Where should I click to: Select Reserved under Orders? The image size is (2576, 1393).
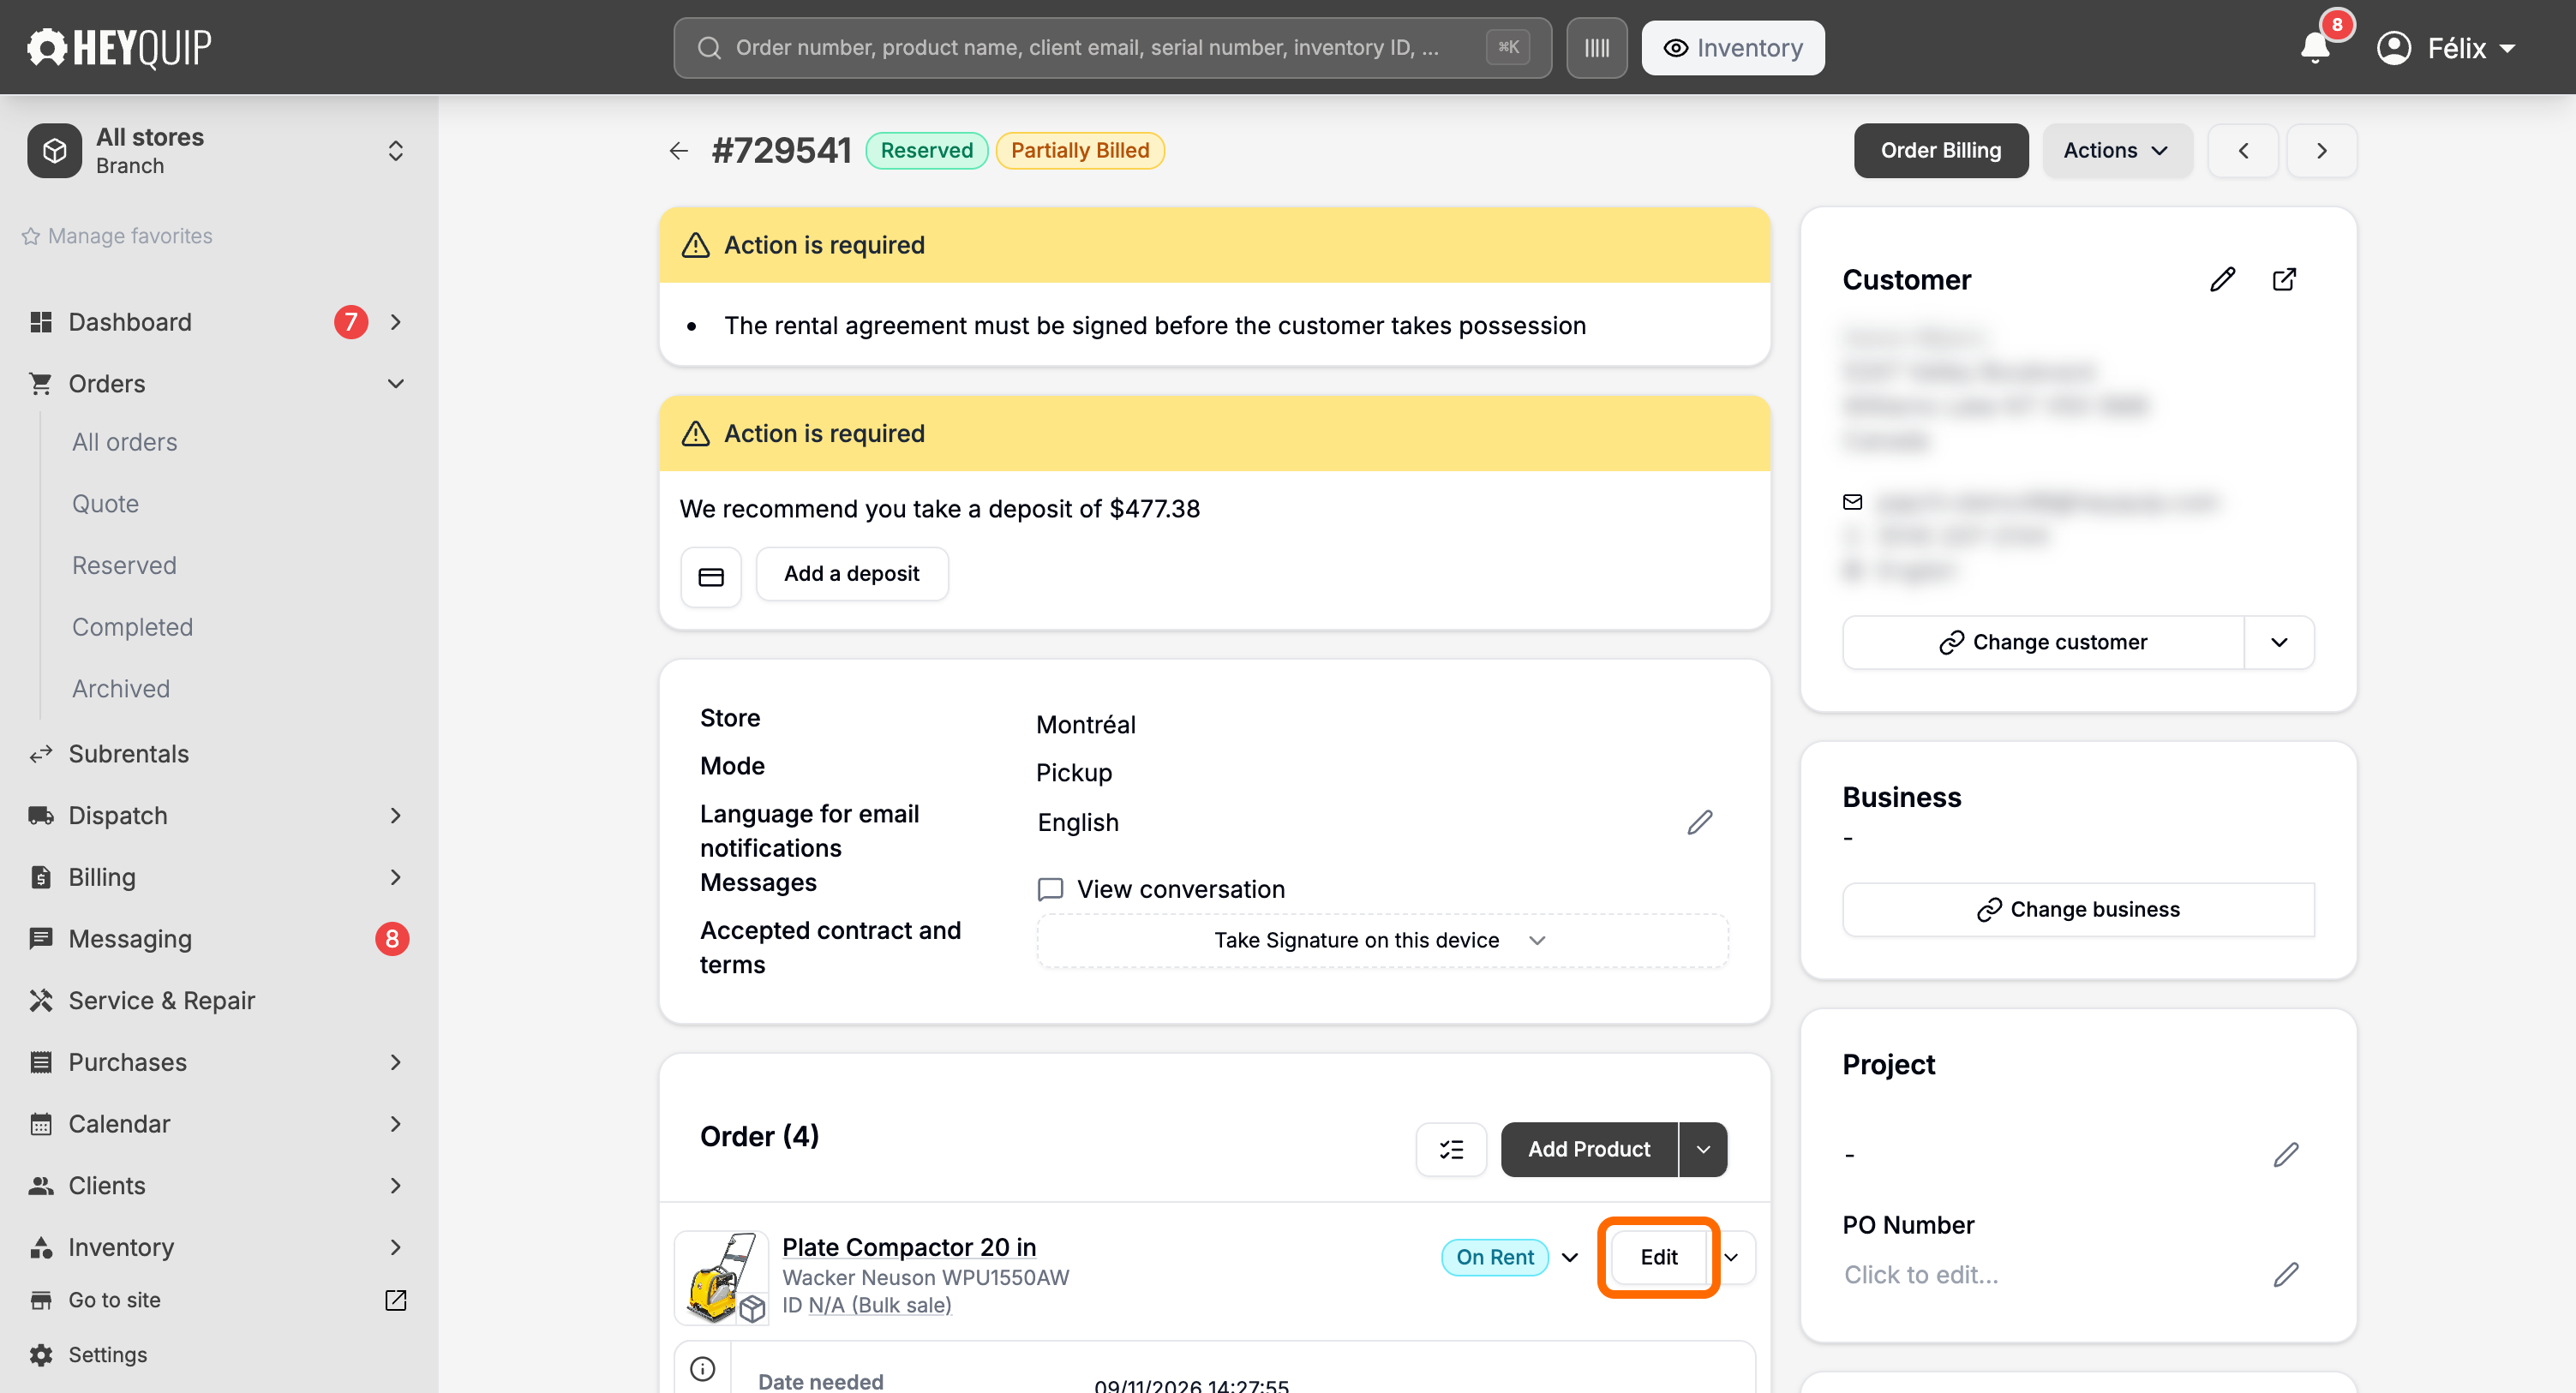point(124,565)
